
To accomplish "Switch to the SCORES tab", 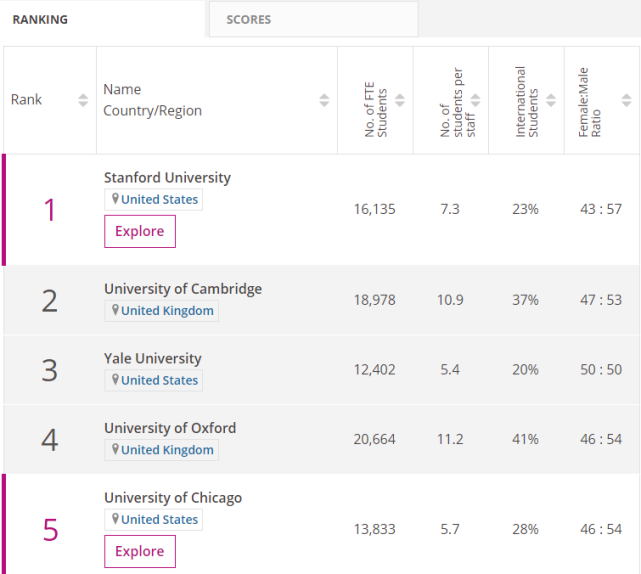I will point(248,19).
